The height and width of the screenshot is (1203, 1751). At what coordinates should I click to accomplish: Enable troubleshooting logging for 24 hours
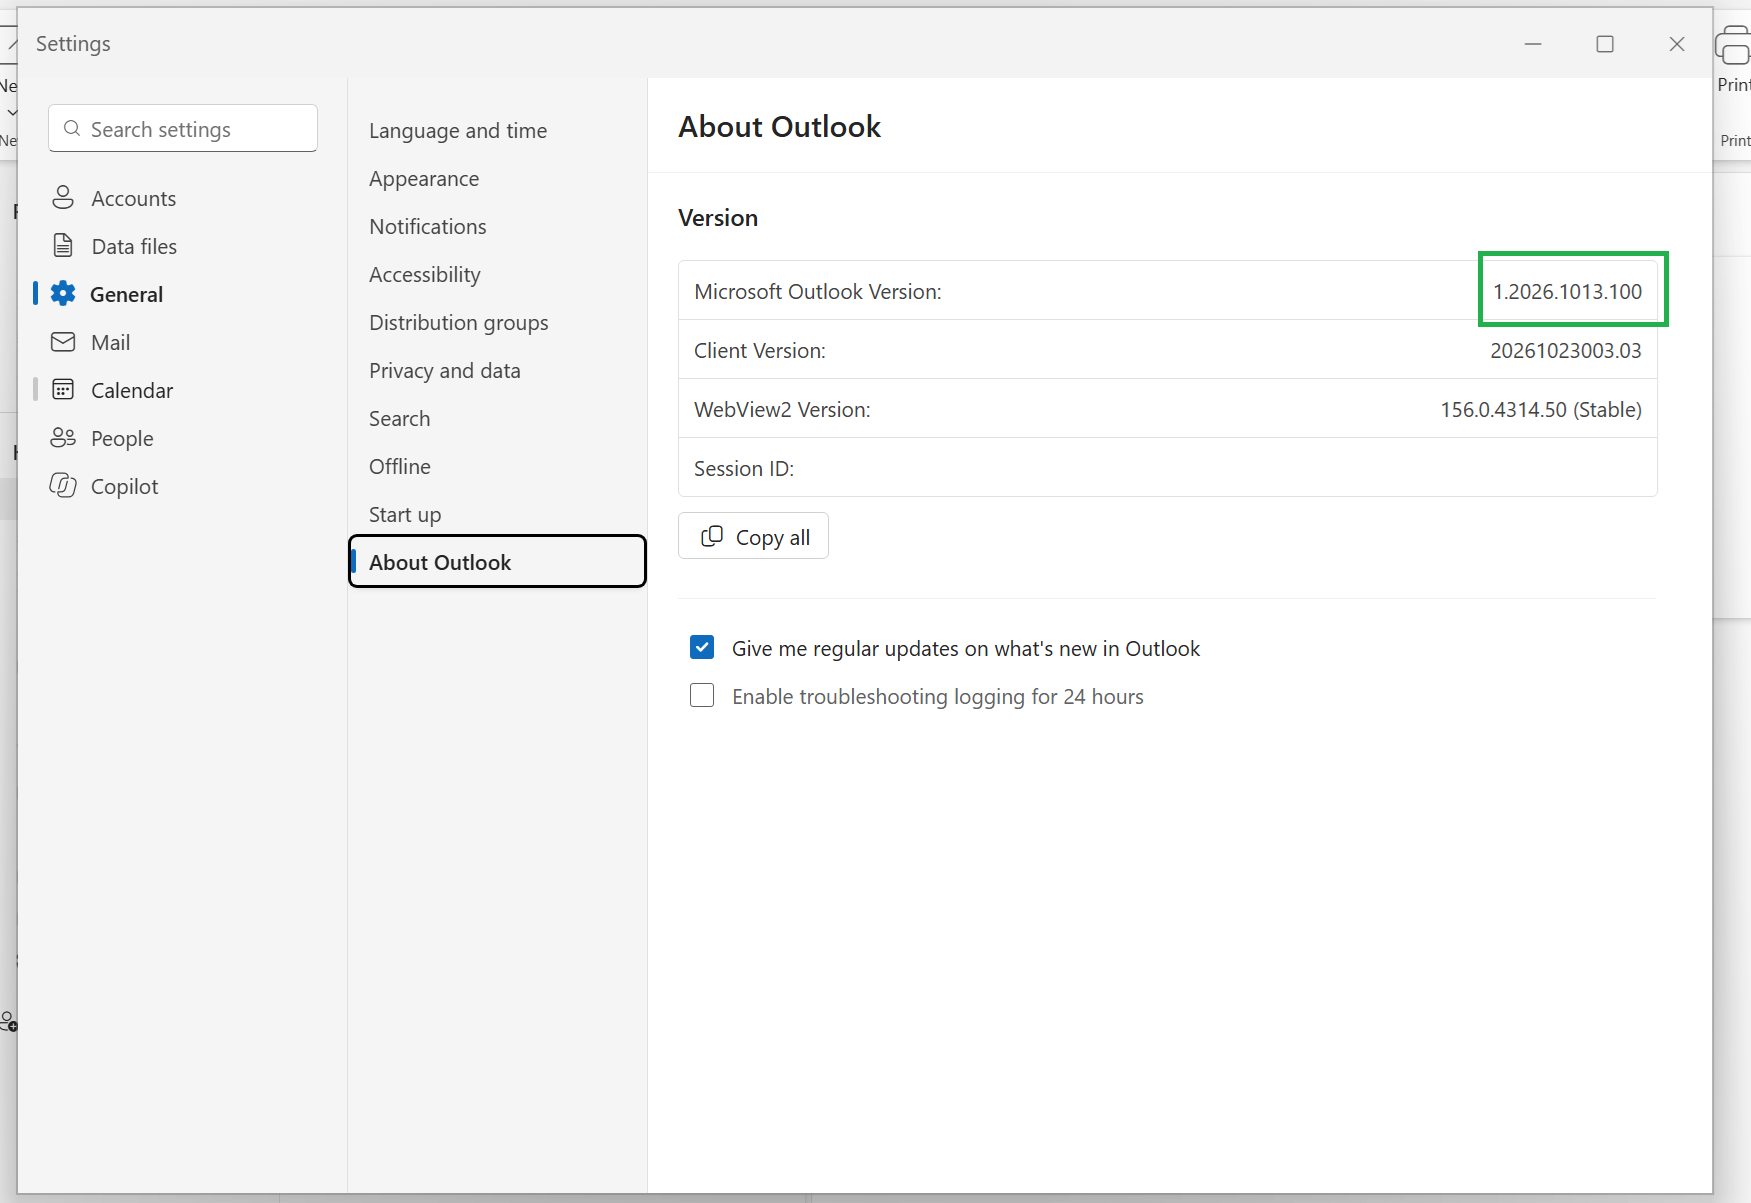(x=702, y=695)
